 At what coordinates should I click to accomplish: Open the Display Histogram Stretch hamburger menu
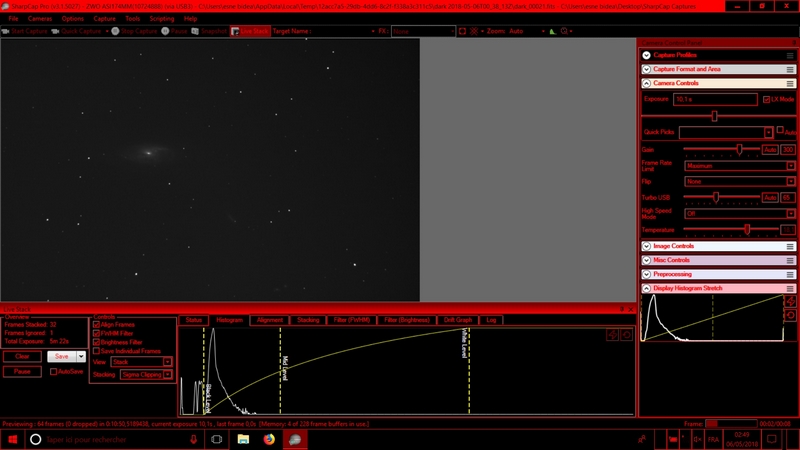point(790,288)
